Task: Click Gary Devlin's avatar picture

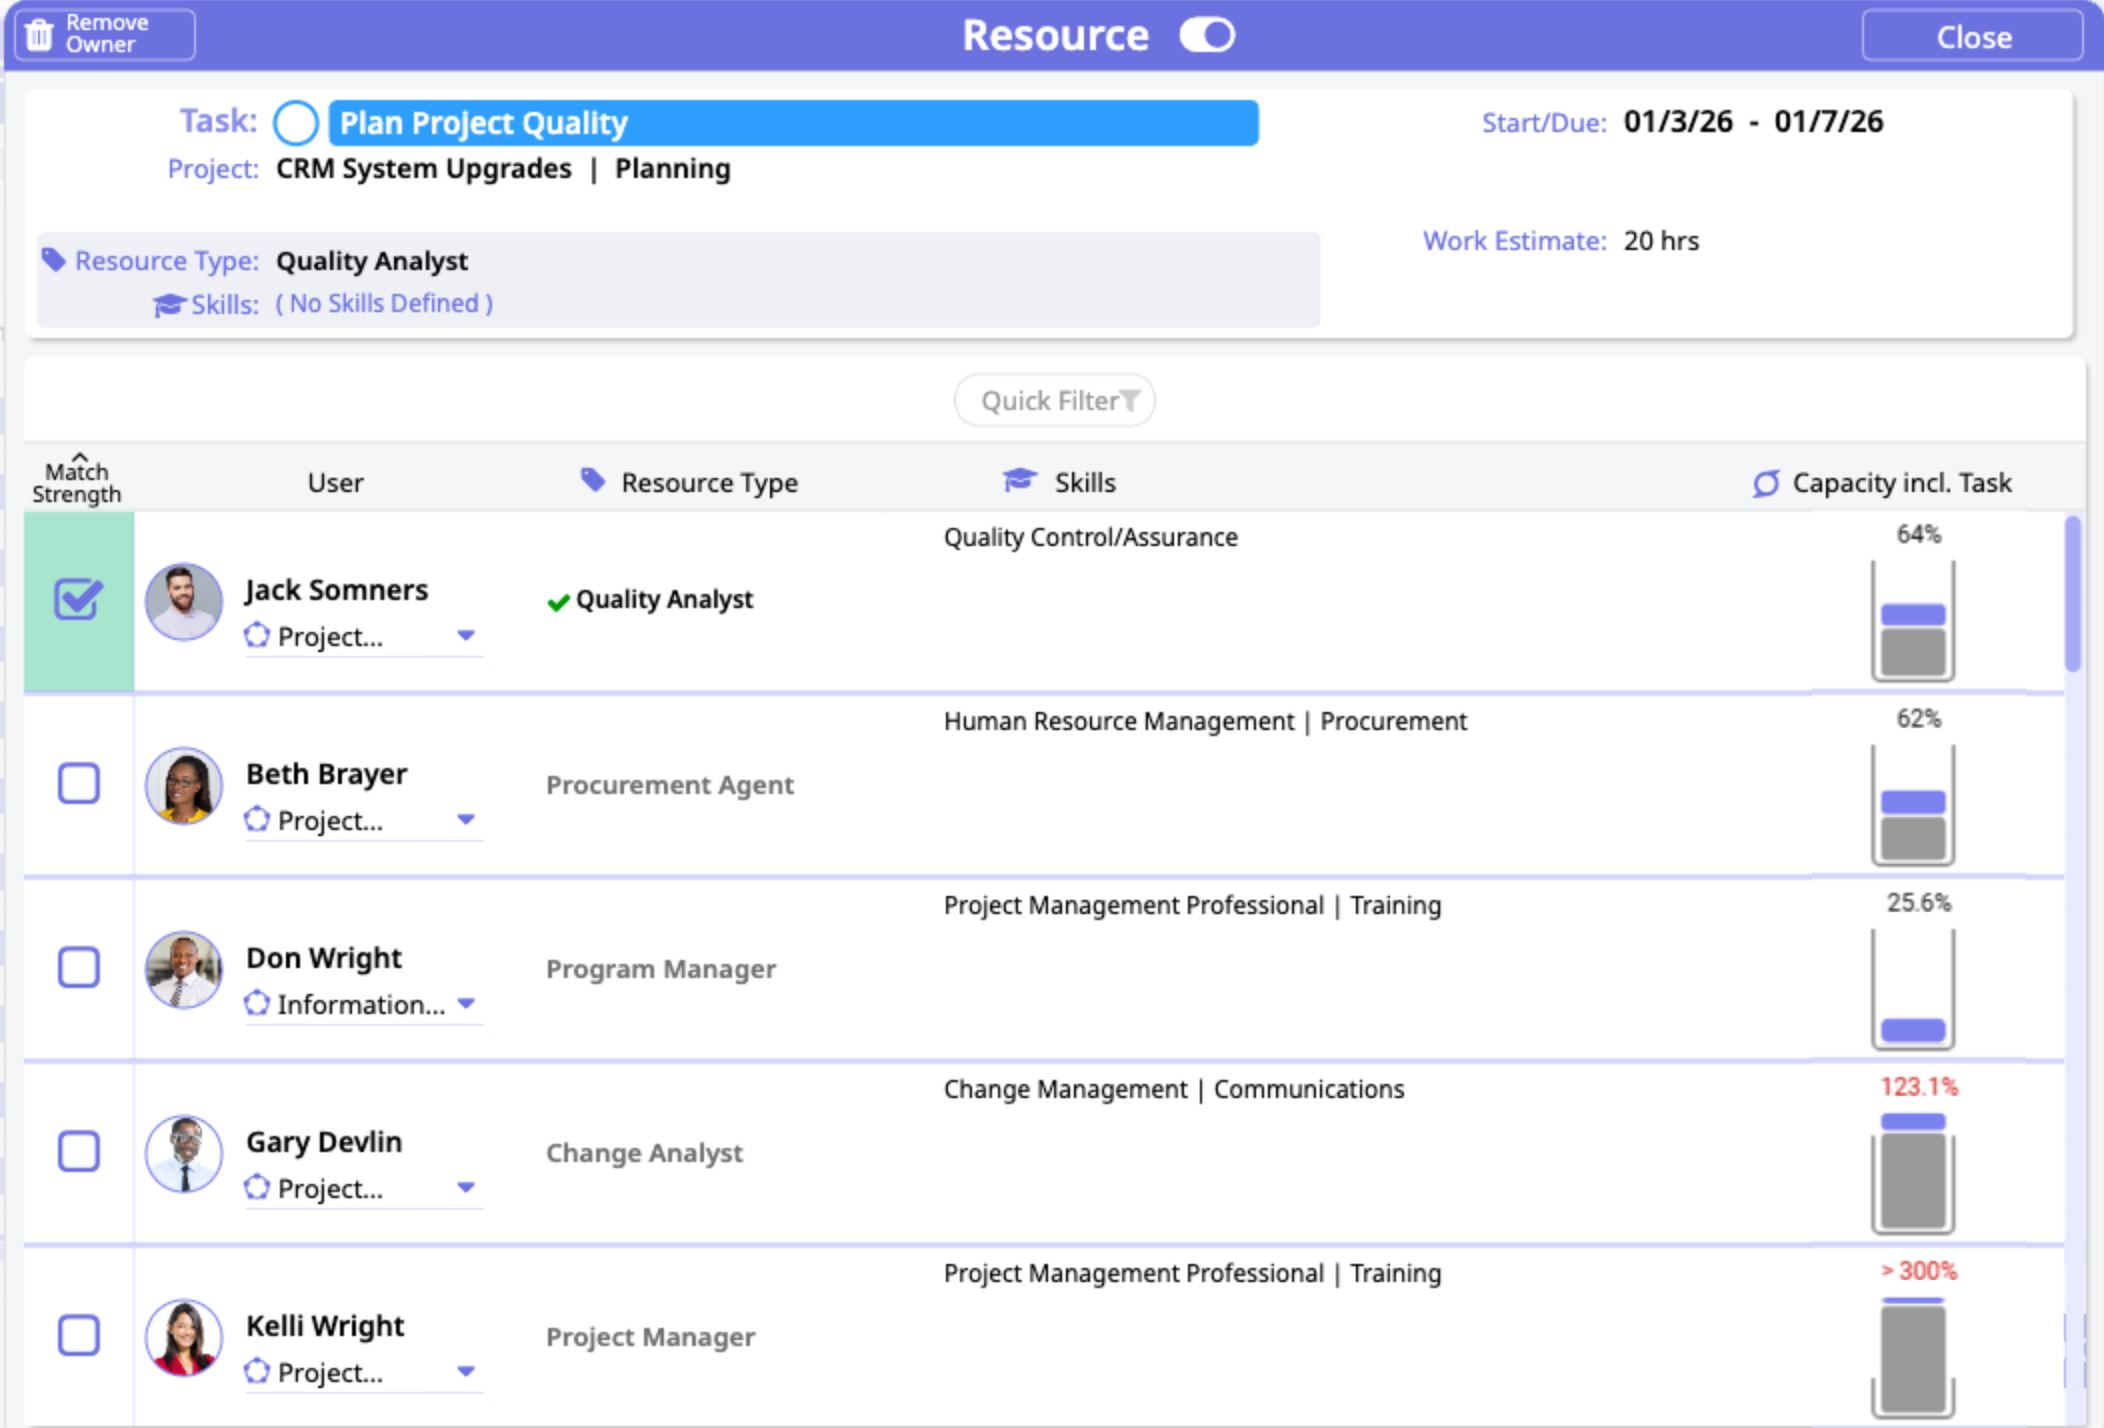Action: click(x=184, y=1153)
